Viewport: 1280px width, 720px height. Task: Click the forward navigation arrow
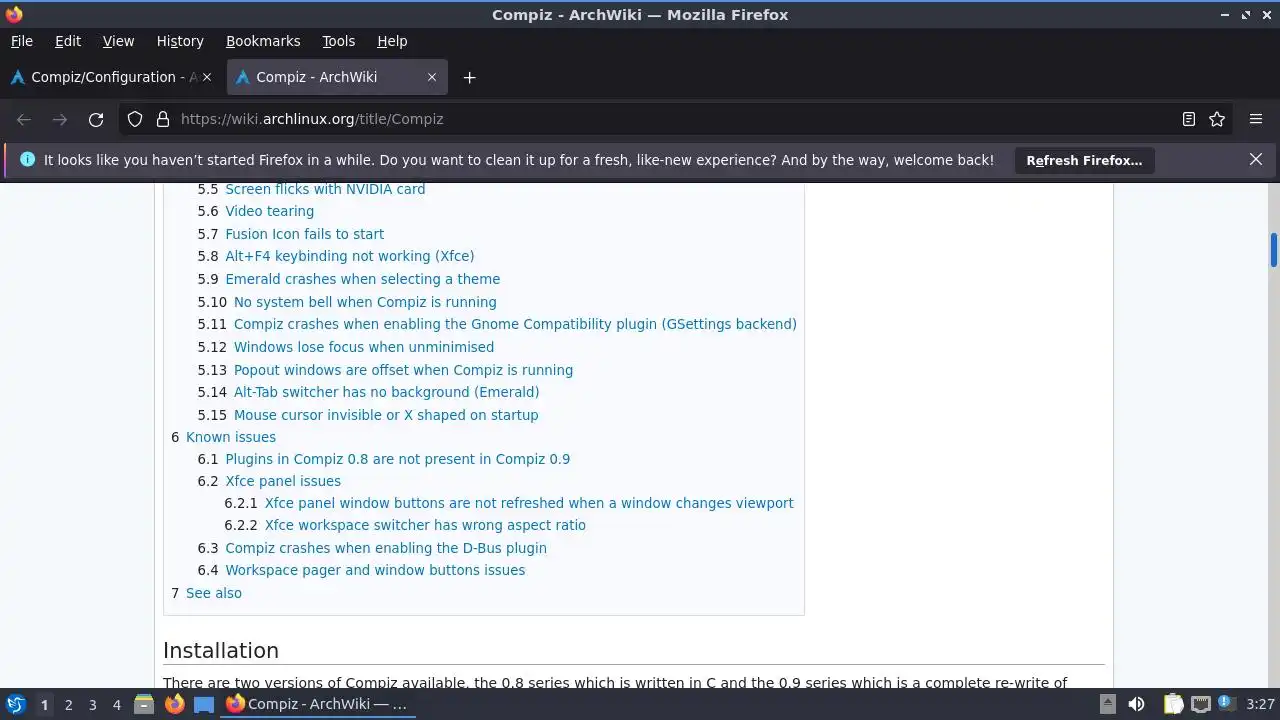tap(60, 119)
